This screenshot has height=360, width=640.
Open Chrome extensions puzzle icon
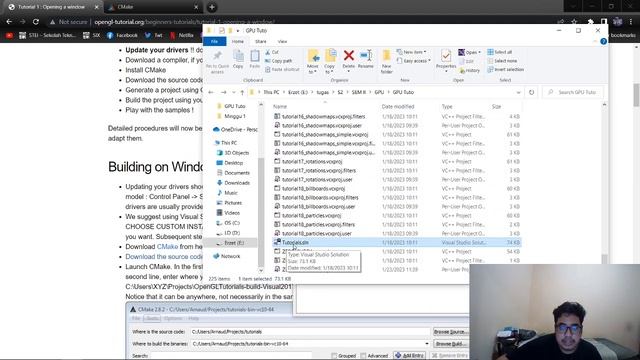[x=590, y=22]
